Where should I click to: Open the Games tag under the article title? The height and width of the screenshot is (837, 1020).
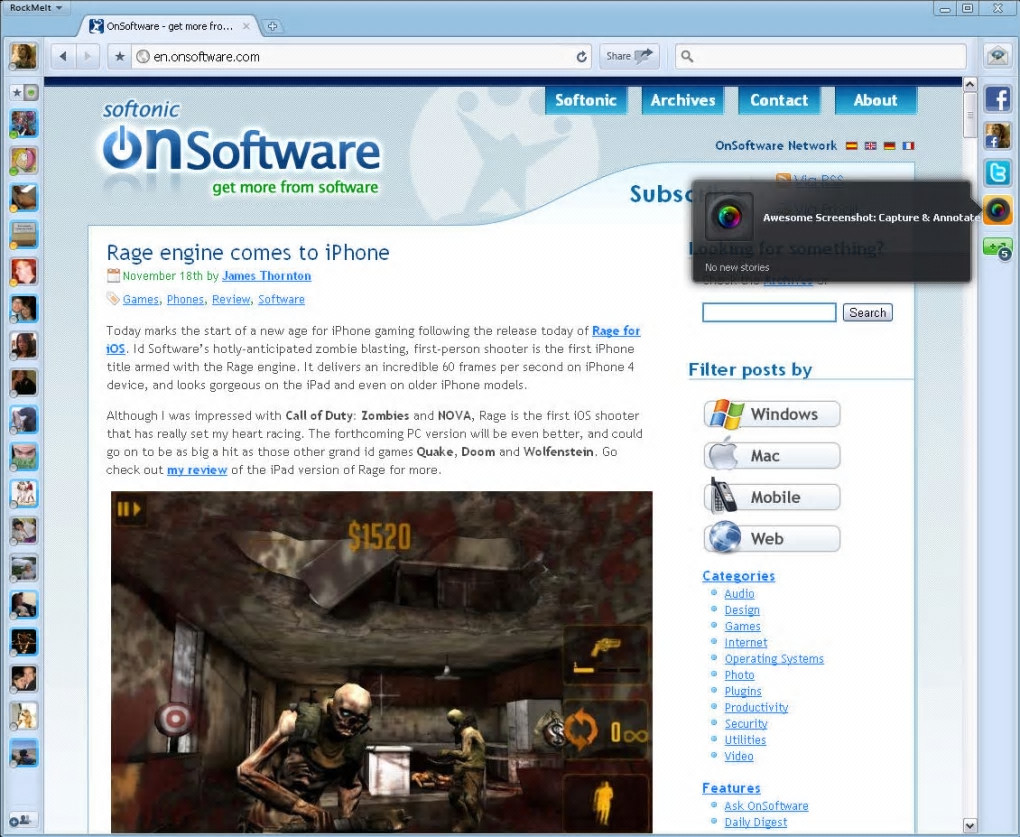coord(141,299)
